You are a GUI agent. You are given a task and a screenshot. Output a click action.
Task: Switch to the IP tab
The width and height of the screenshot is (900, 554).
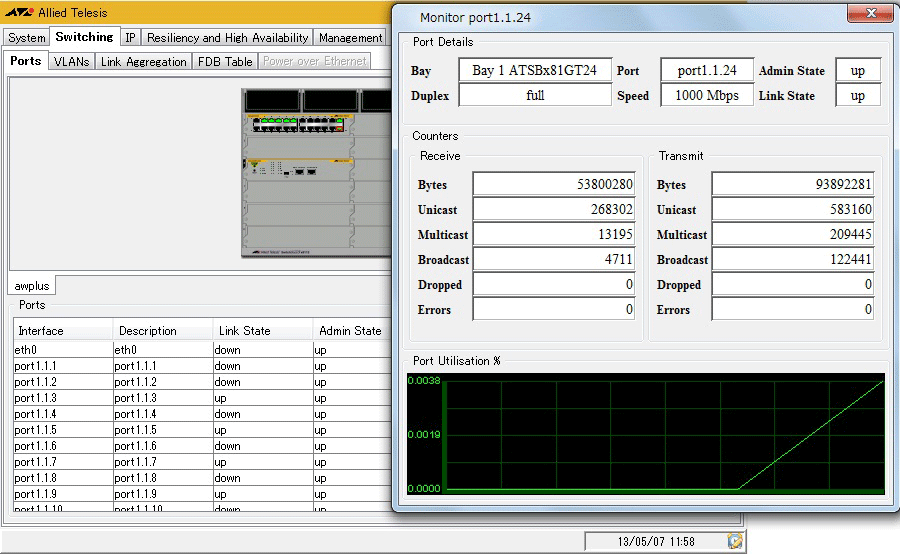coord(131,38)
